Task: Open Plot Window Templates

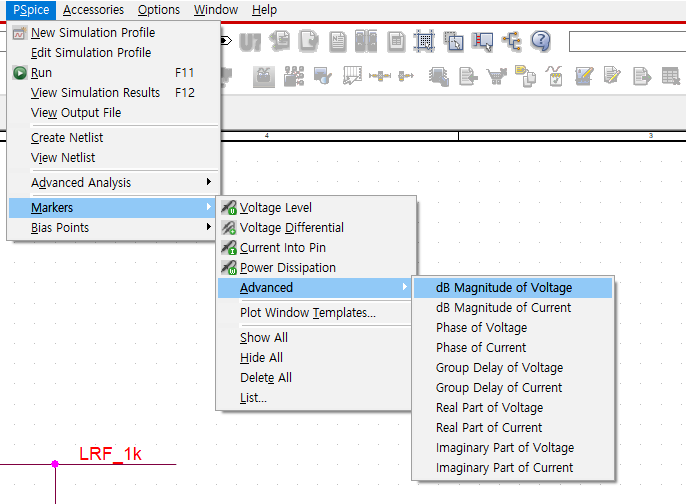Action: coord(315,313)
